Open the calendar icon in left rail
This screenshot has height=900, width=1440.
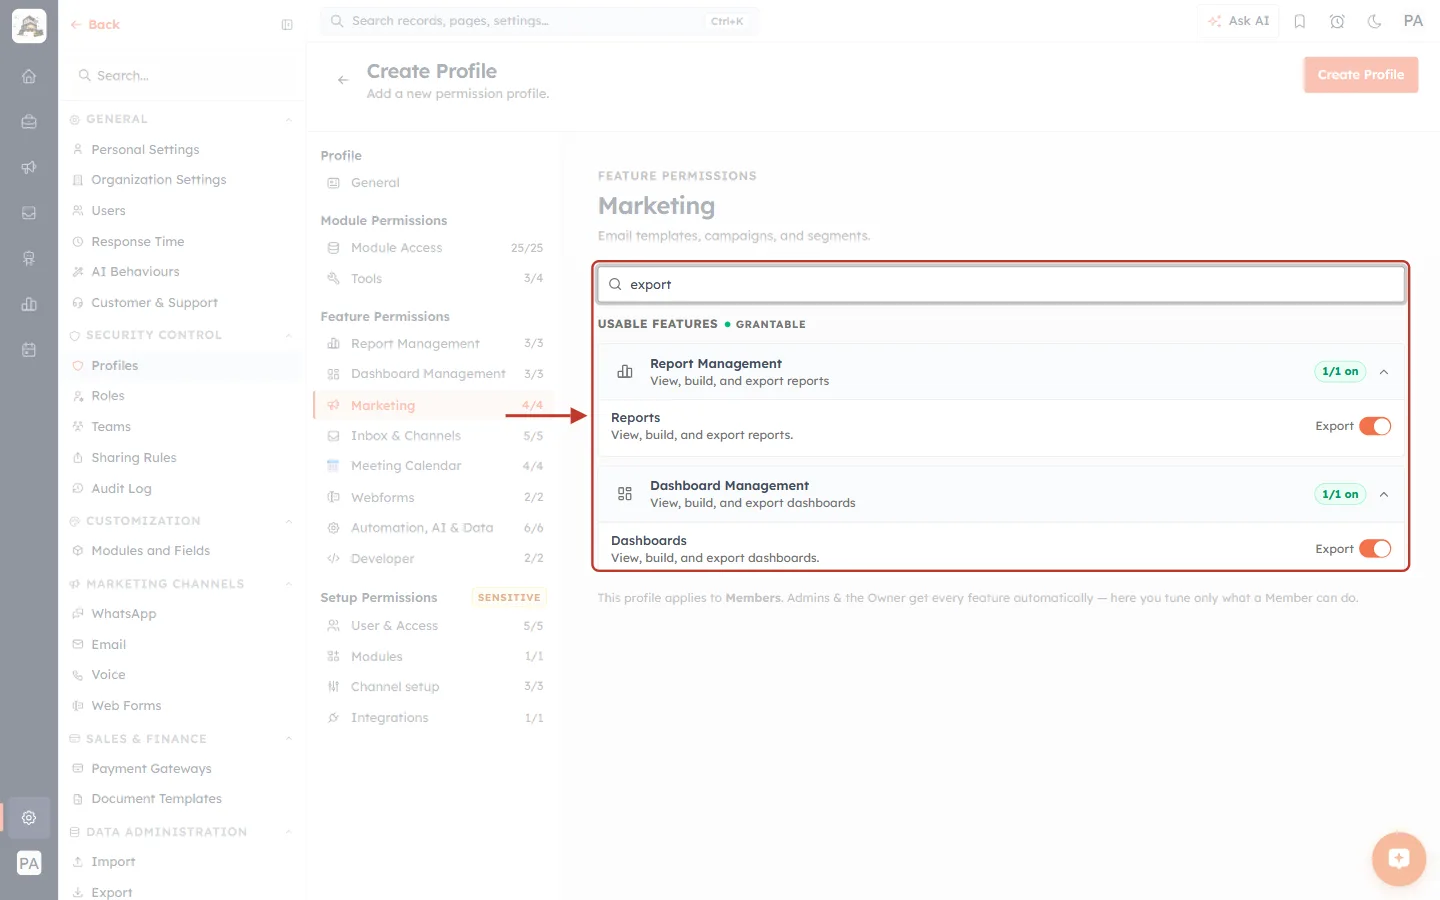pos(29,350)
